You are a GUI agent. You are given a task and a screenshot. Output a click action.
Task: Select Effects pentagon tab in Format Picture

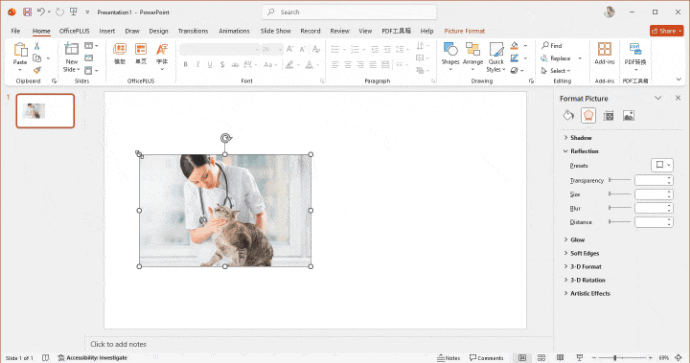coord(588,116)
